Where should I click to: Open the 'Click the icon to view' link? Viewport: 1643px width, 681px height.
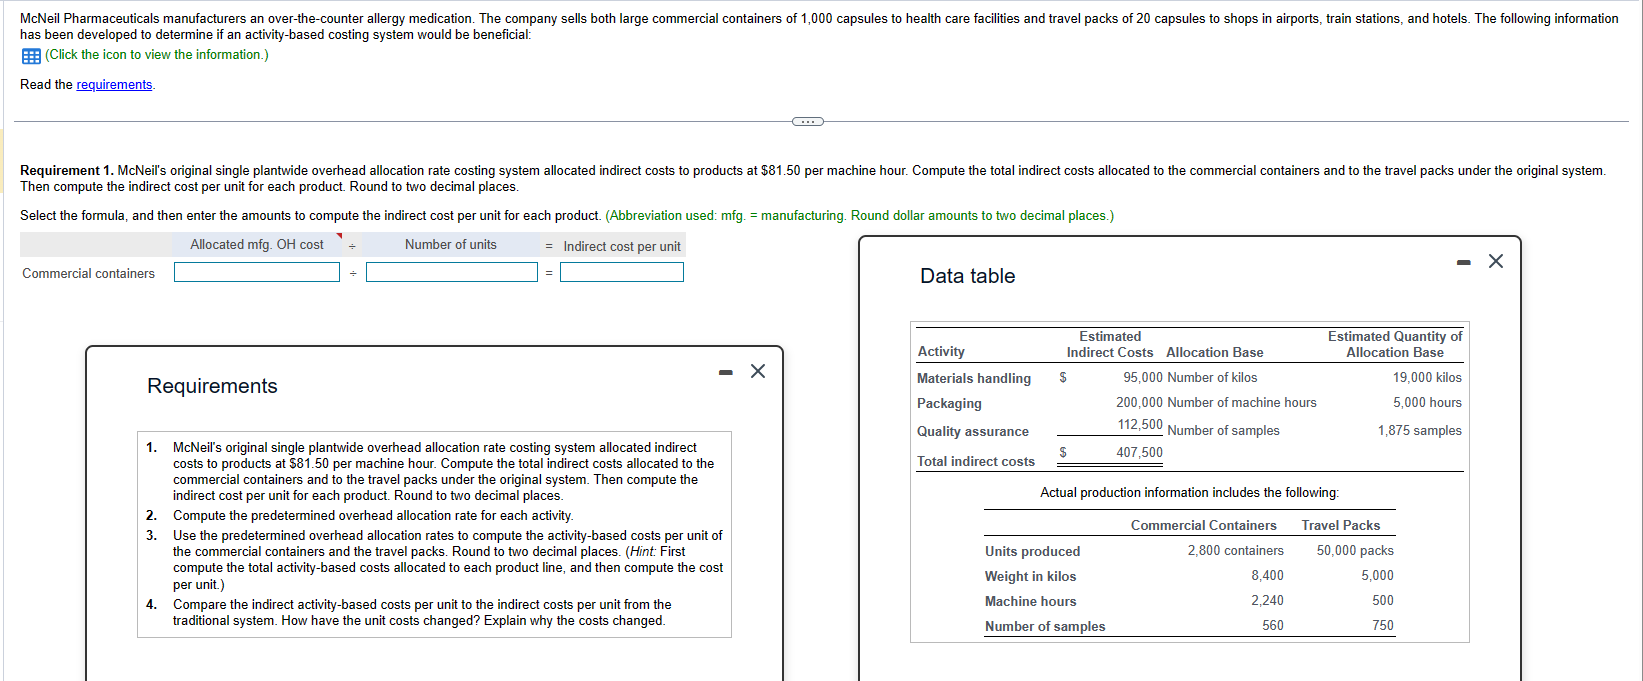(x=157, y=55)
